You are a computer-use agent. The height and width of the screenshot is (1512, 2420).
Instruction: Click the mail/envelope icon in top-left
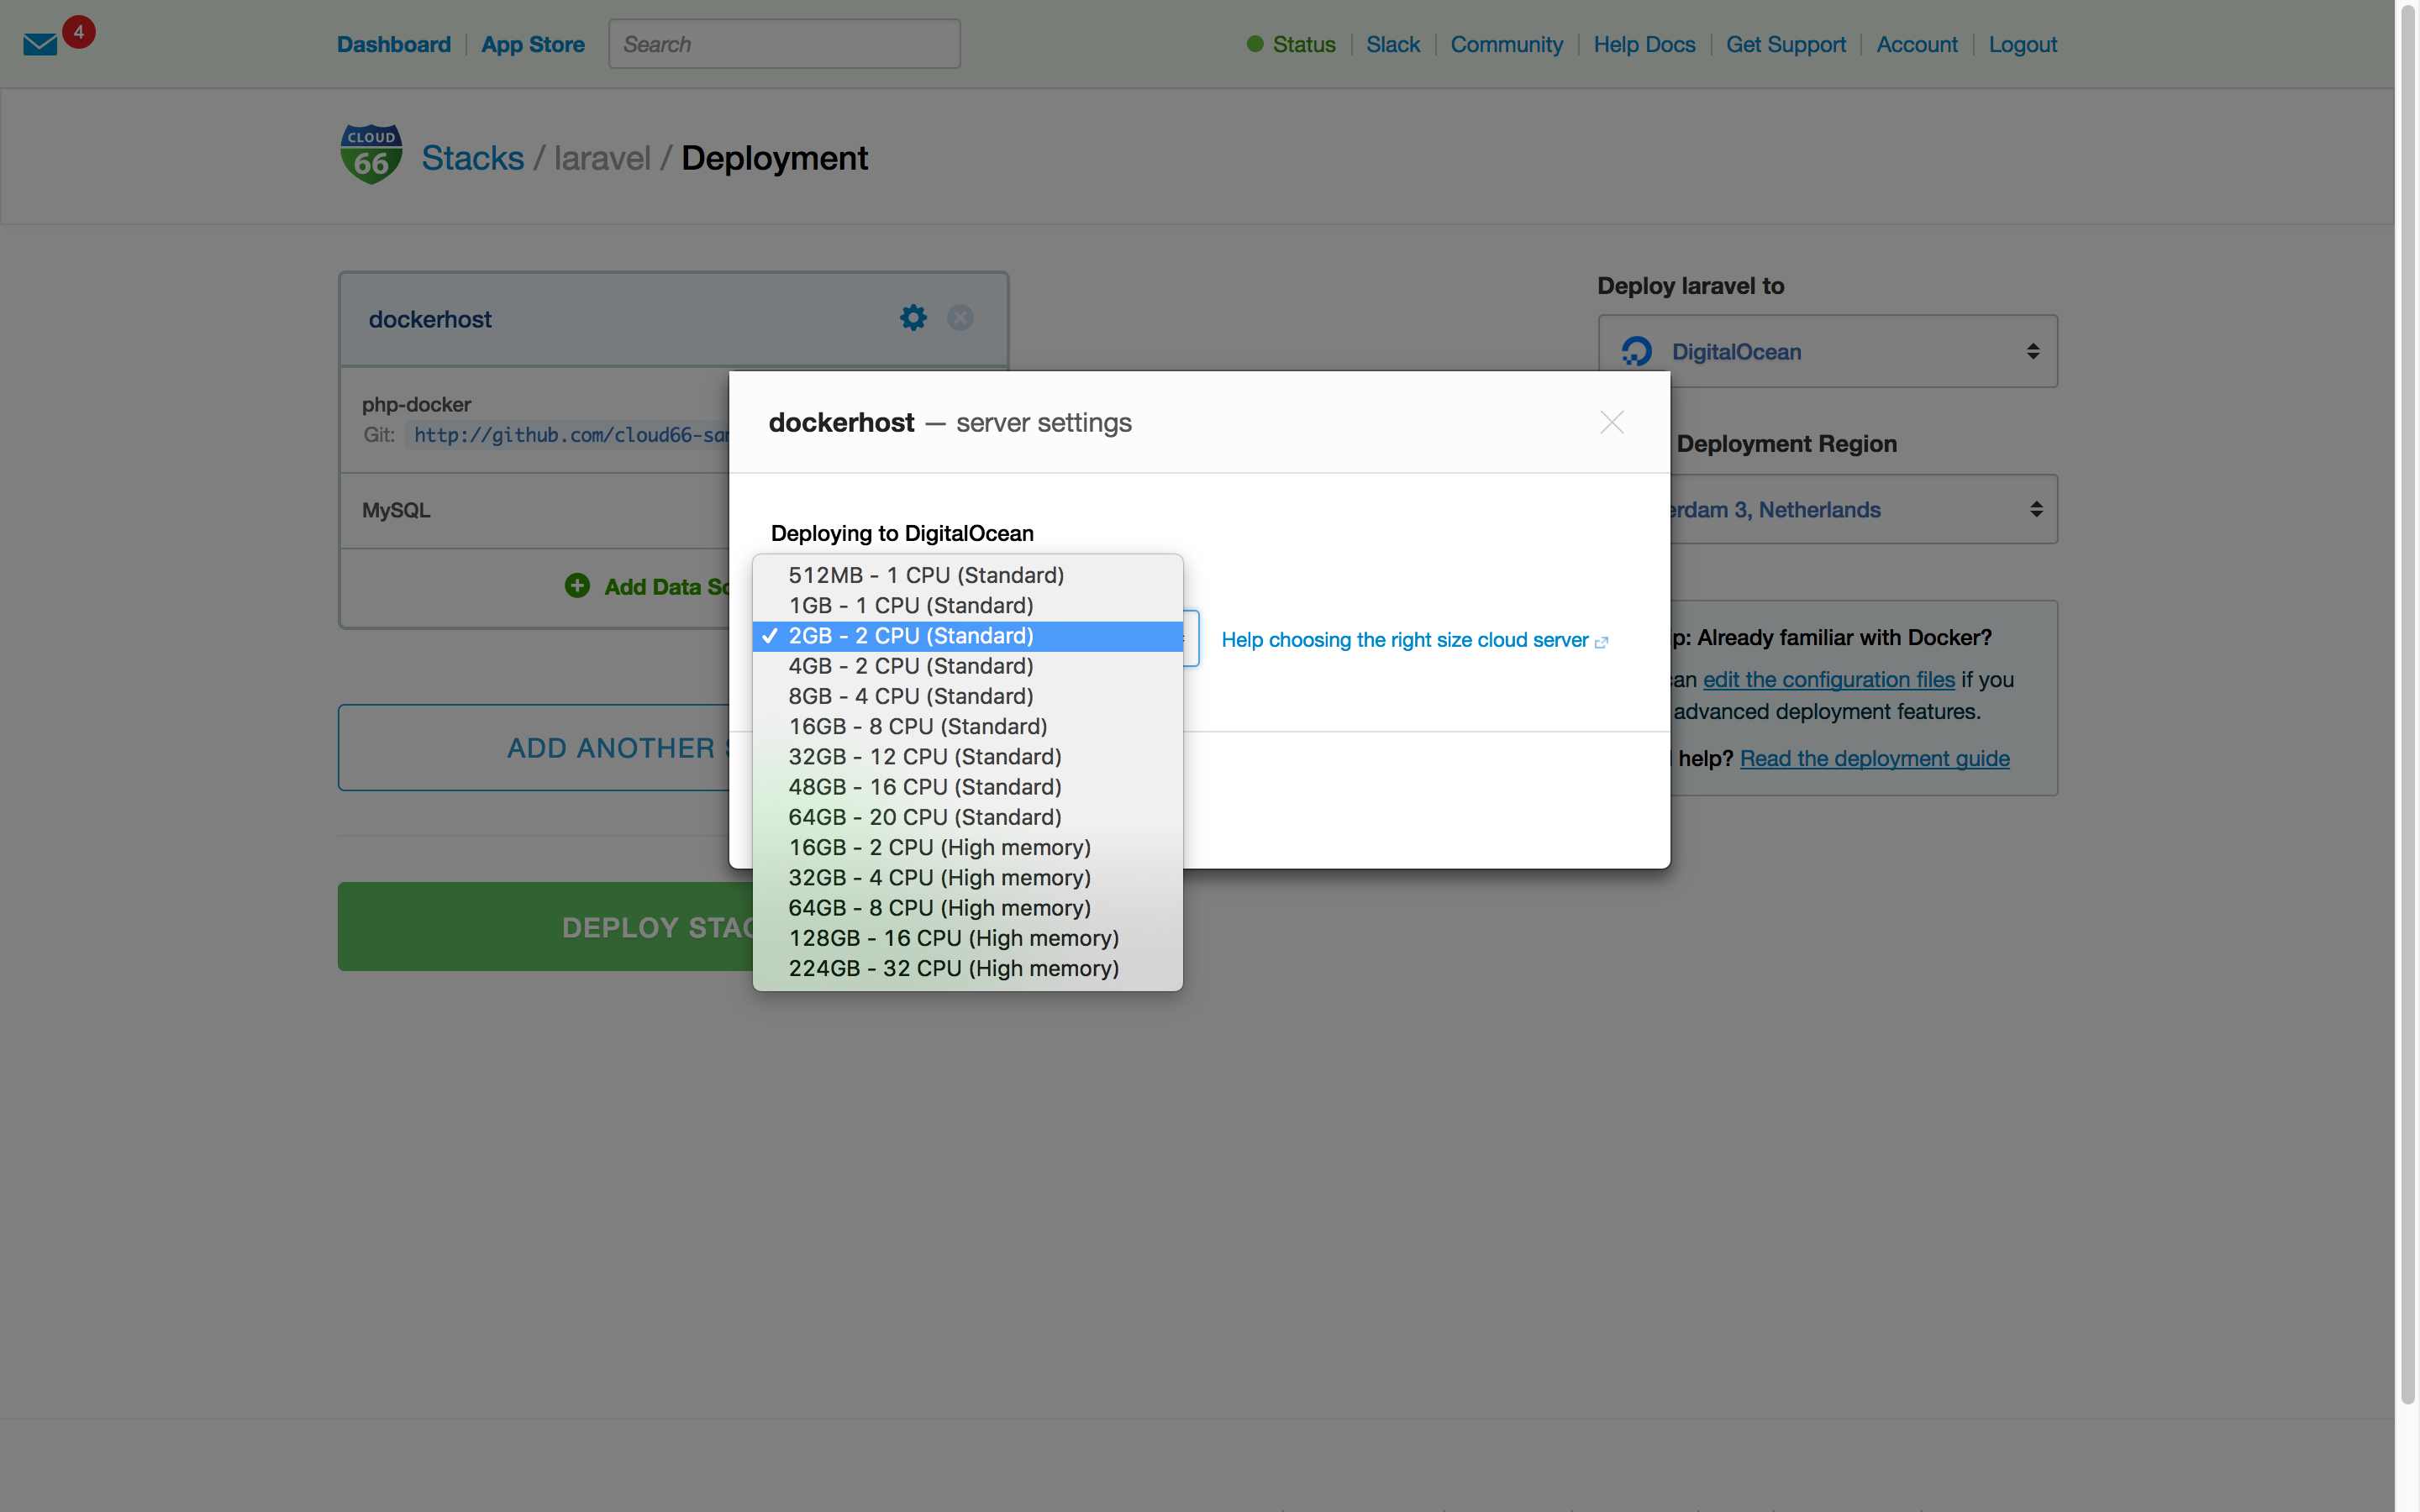click(x=40, y=44)
